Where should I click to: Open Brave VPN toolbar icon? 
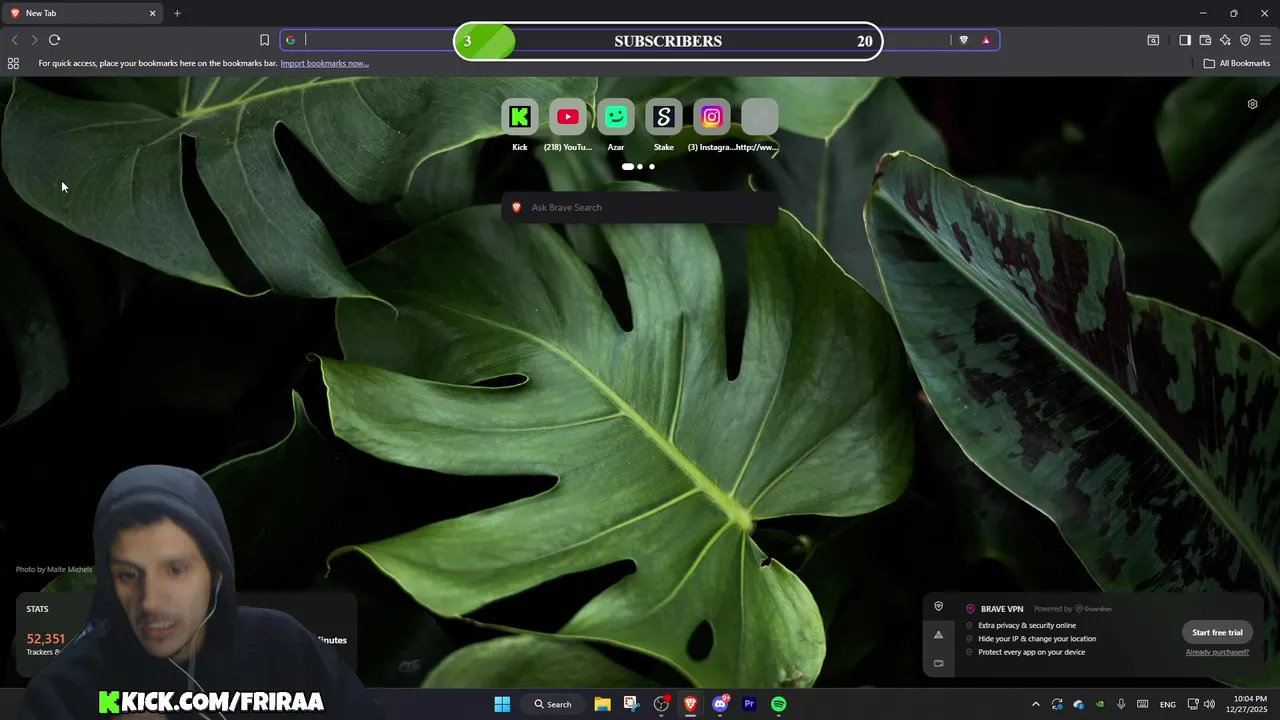(x=1245, y=40)
